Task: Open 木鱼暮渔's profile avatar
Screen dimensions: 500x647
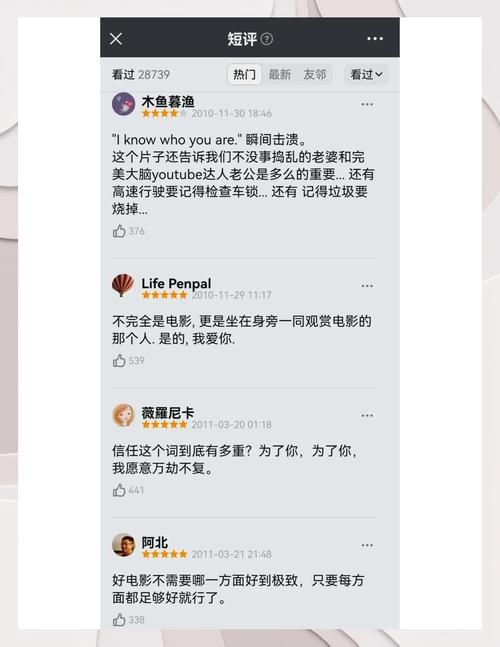Action: 123,104
